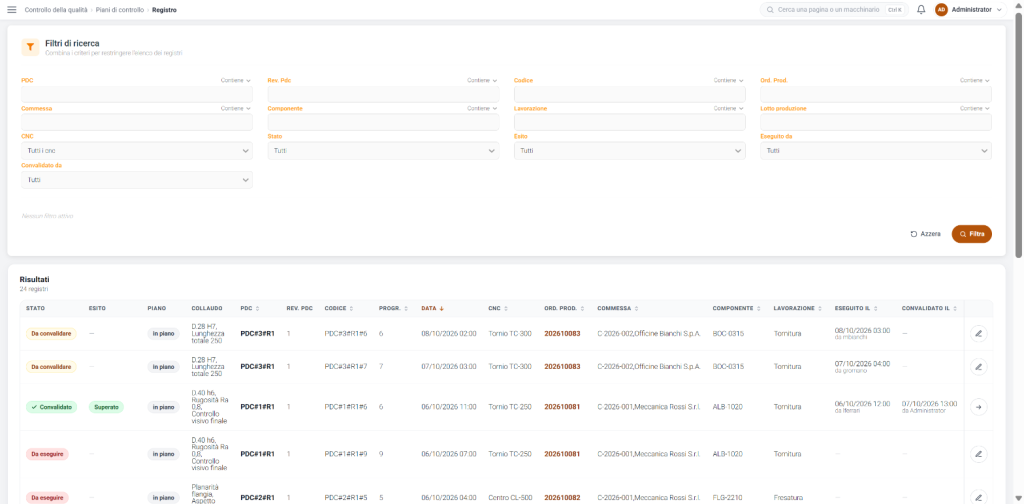
Task: Open the hamburger navigation menu
Action: coord(12,10)
